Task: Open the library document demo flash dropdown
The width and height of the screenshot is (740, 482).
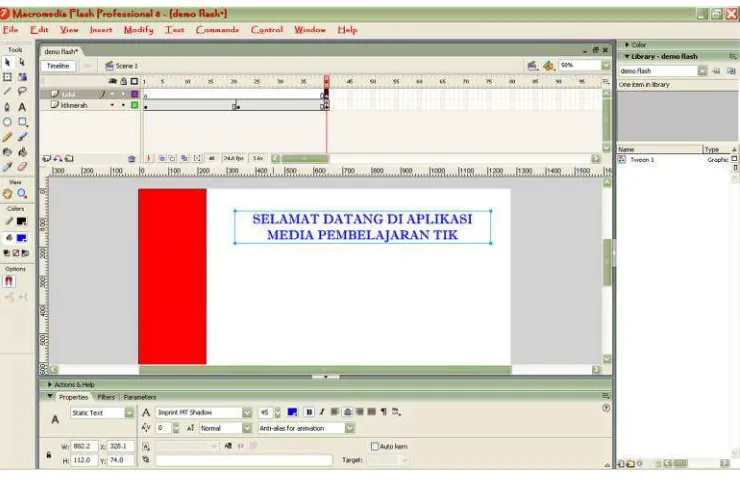Action: (702, 71)
